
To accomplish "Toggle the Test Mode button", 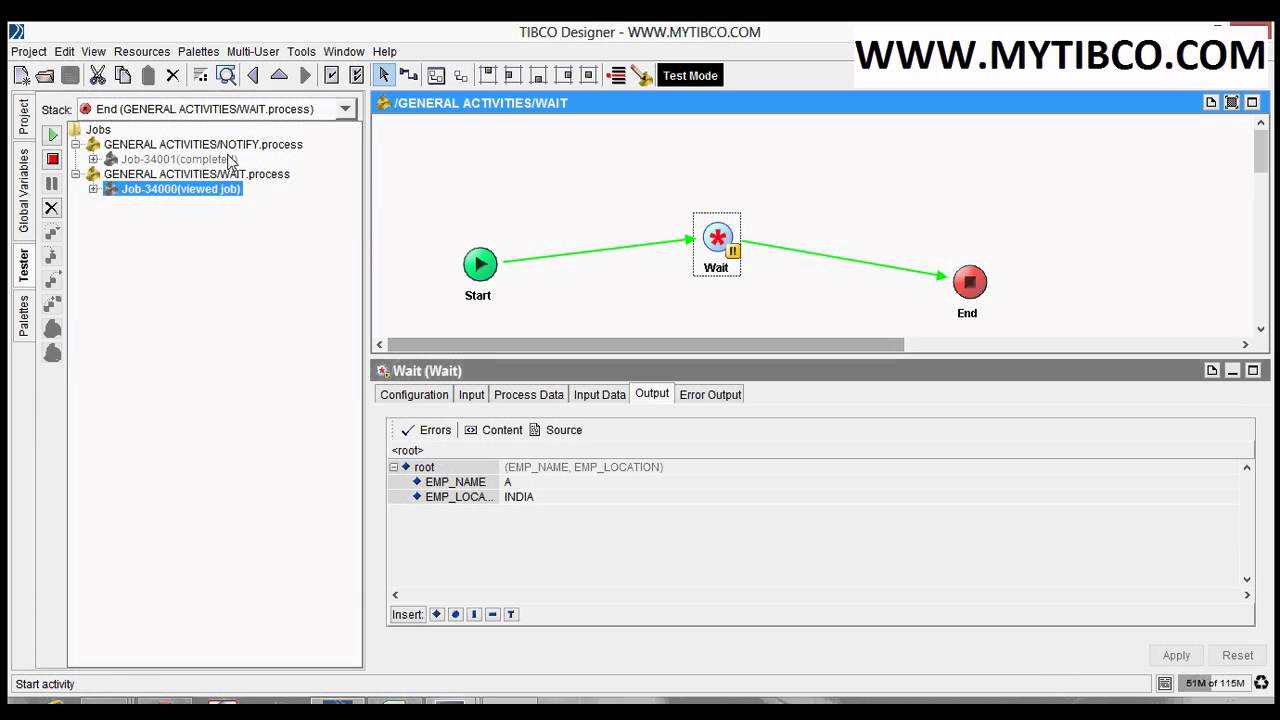I will click(690, 75).
